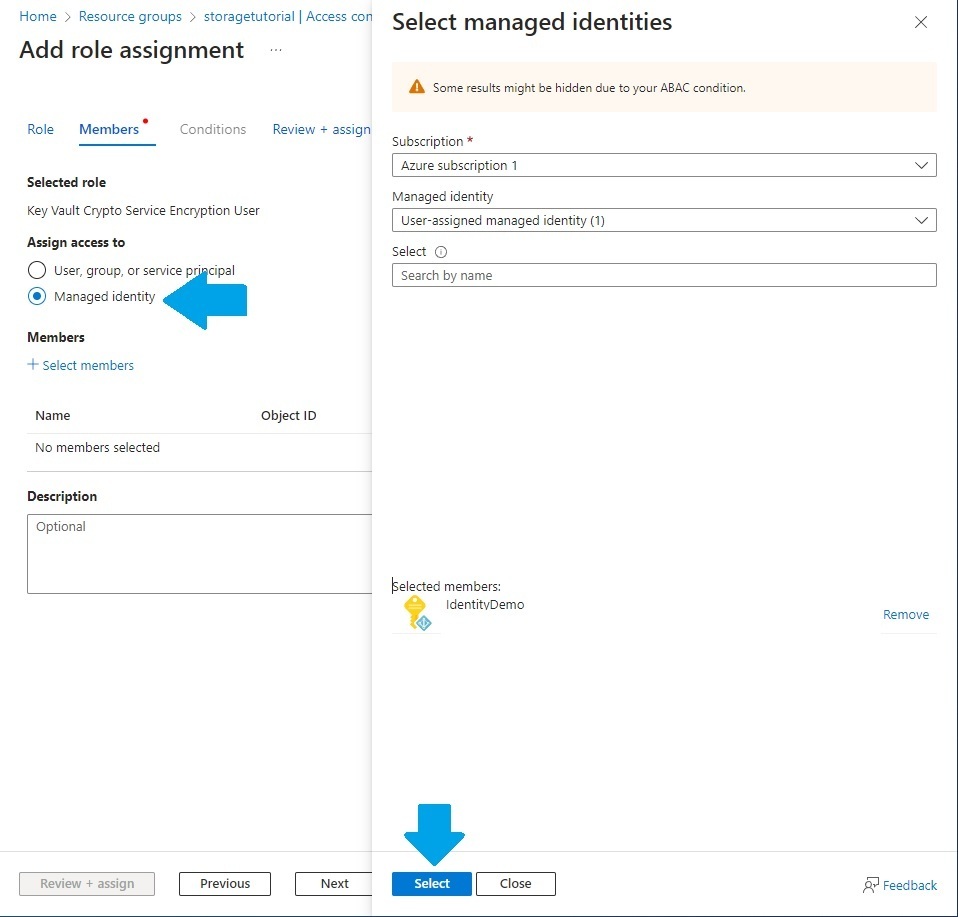Click the No members selected row
Screen dimensions: 958x917
click(199, 448)
